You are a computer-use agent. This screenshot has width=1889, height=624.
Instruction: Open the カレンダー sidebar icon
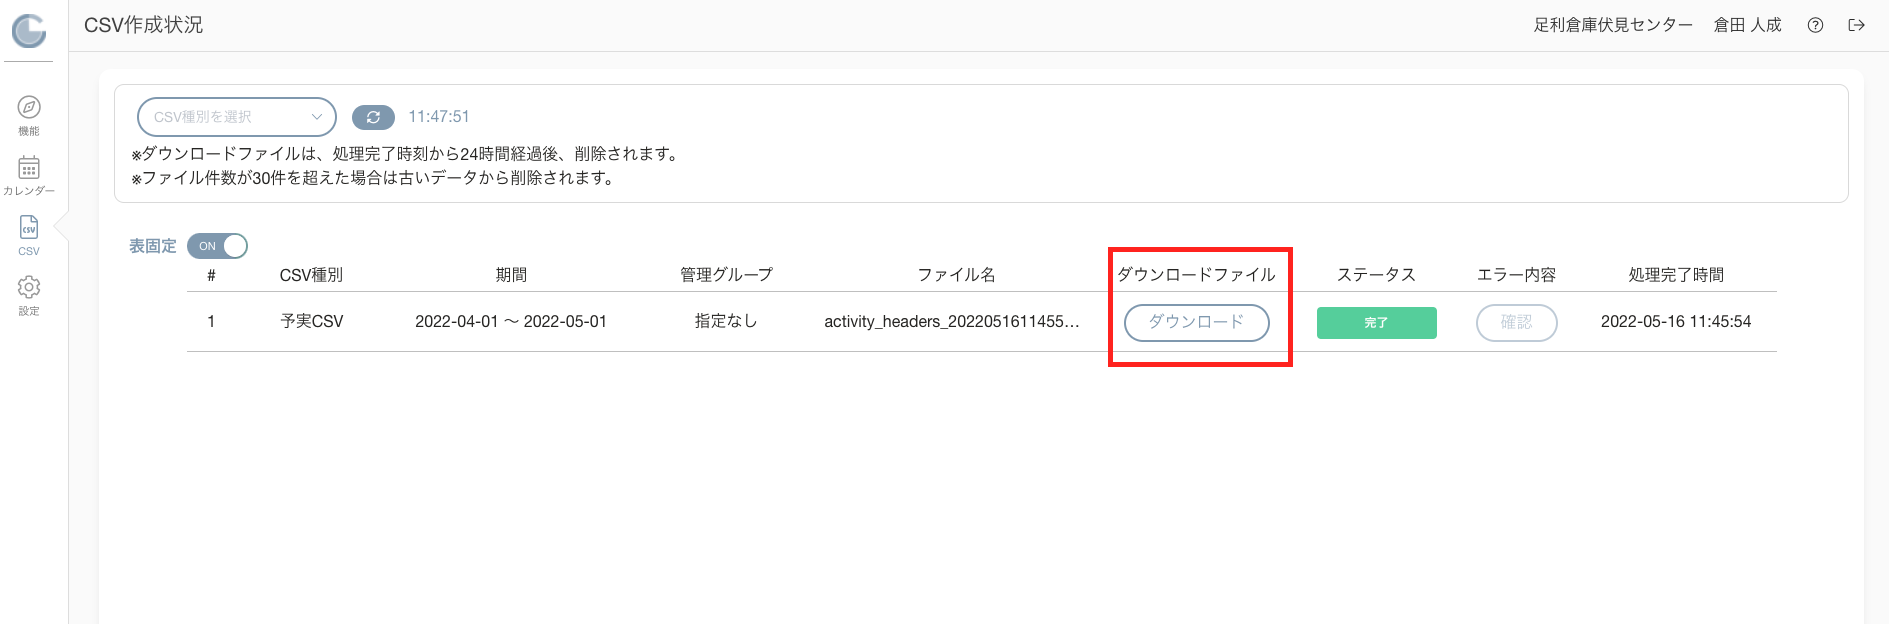(x=29, y=167)
